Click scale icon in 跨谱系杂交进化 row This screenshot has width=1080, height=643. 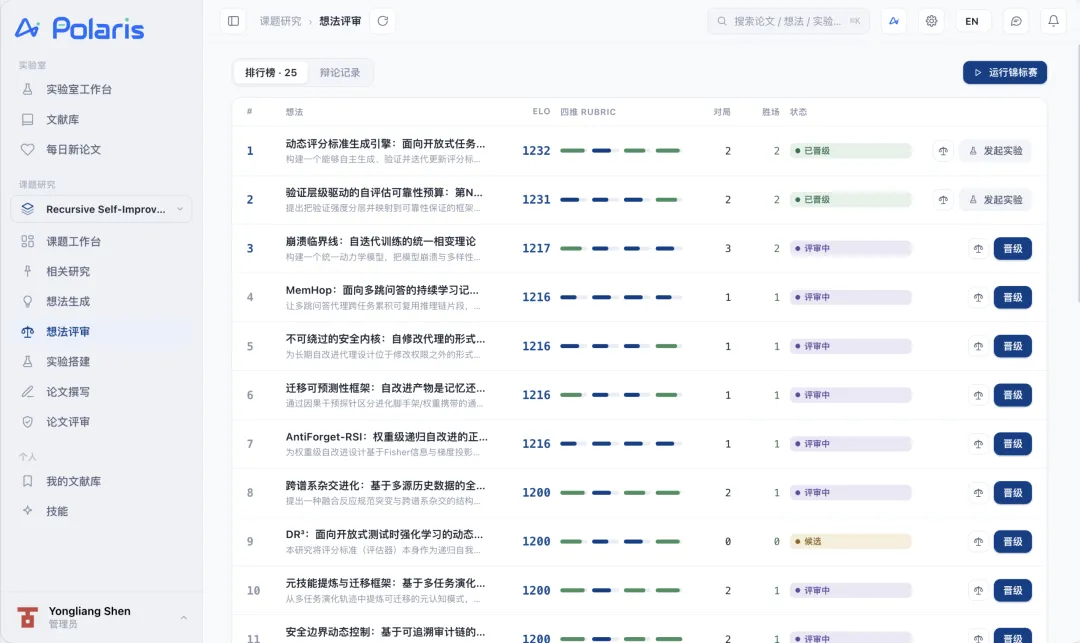tap(978, 493)
